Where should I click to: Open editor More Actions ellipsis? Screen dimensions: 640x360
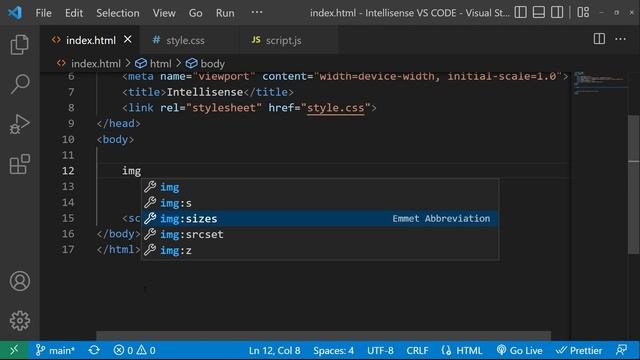click(x=620, y=39)
